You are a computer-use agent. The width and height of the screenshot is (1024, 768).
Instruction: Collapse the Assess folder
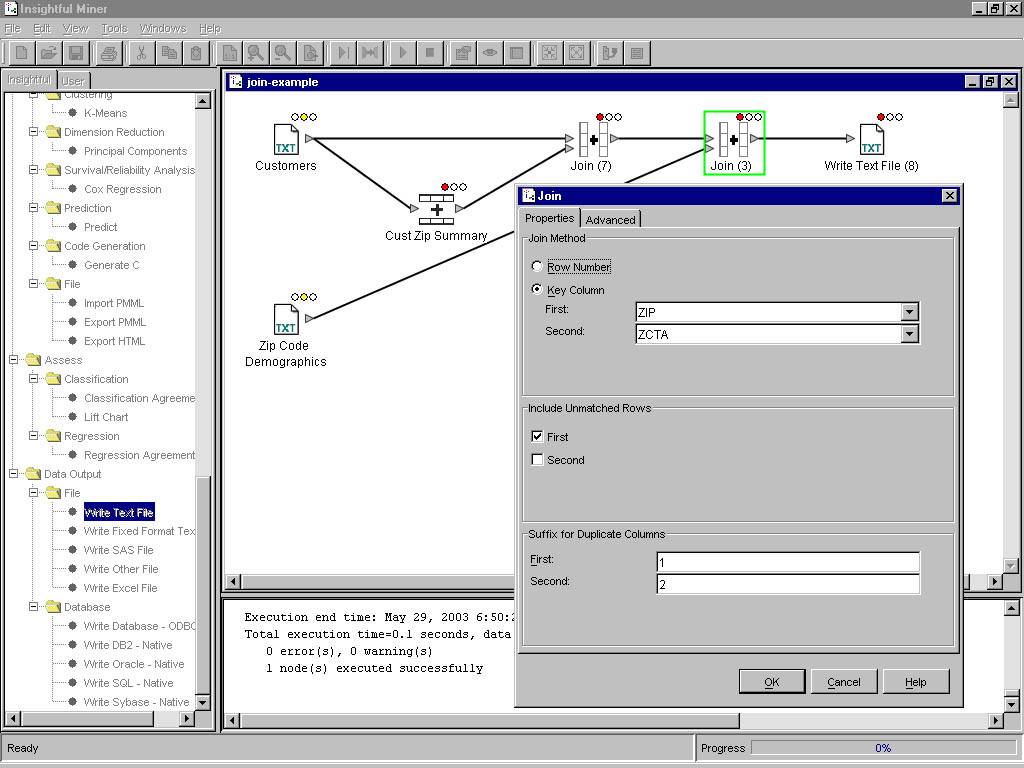pos(13,359)
